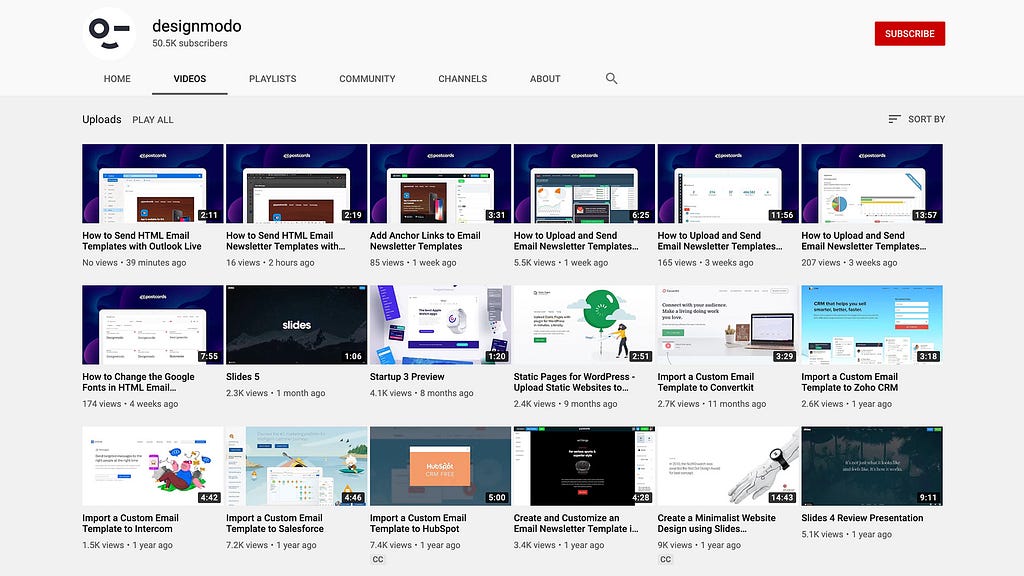
Task: Open the 11:56 Upload and Send thumbnail
Action: pyautogui.click(x=728, y=184)
